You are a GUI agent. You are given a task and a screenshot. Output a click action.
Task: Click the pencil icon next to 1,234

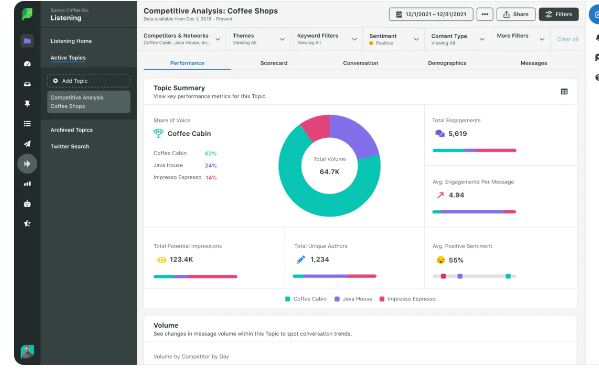[301, 260]
